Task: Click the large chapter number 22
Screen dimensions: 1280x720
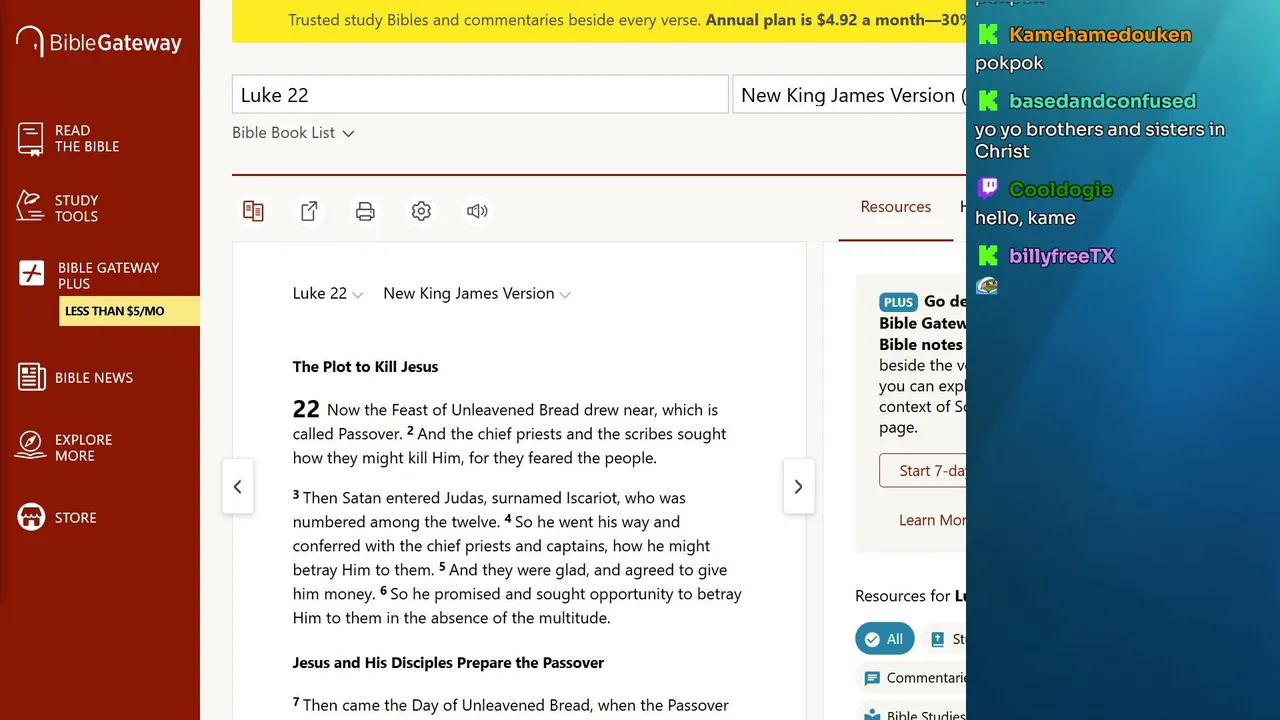Action: point(306,409)
